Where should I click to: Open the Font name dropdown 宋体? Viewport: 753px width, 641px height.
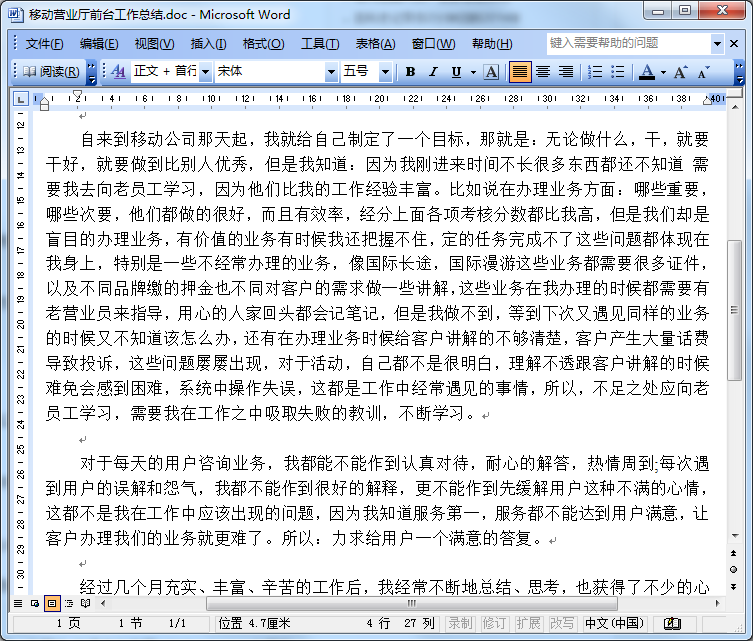pos(331,72)
